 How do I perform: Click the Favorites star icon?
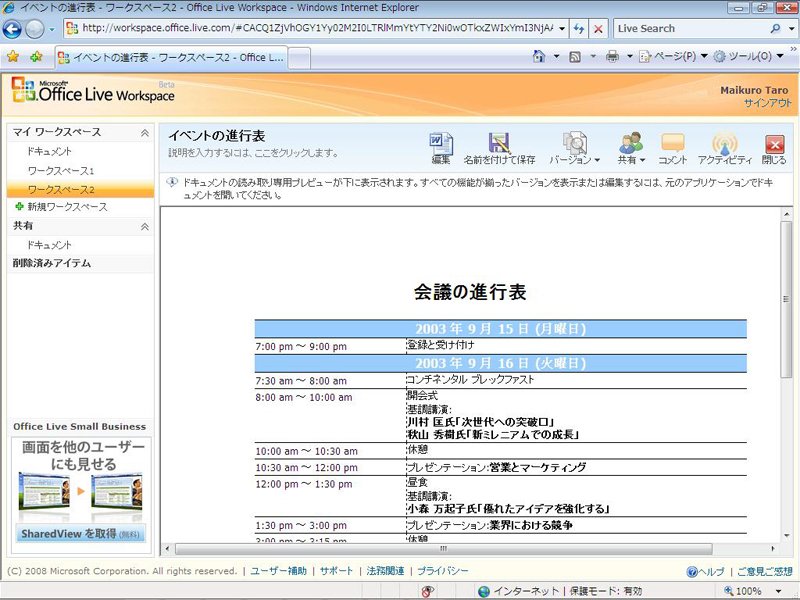(x=13, y=57)
